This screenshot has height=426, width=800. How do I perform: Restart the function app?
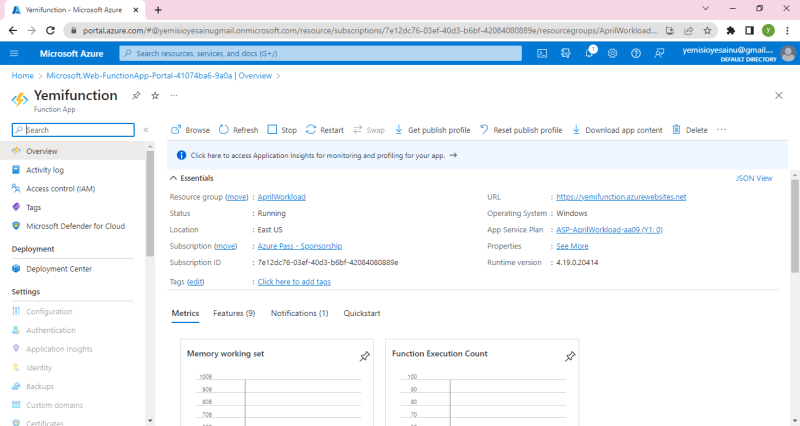tap(324, 130)
